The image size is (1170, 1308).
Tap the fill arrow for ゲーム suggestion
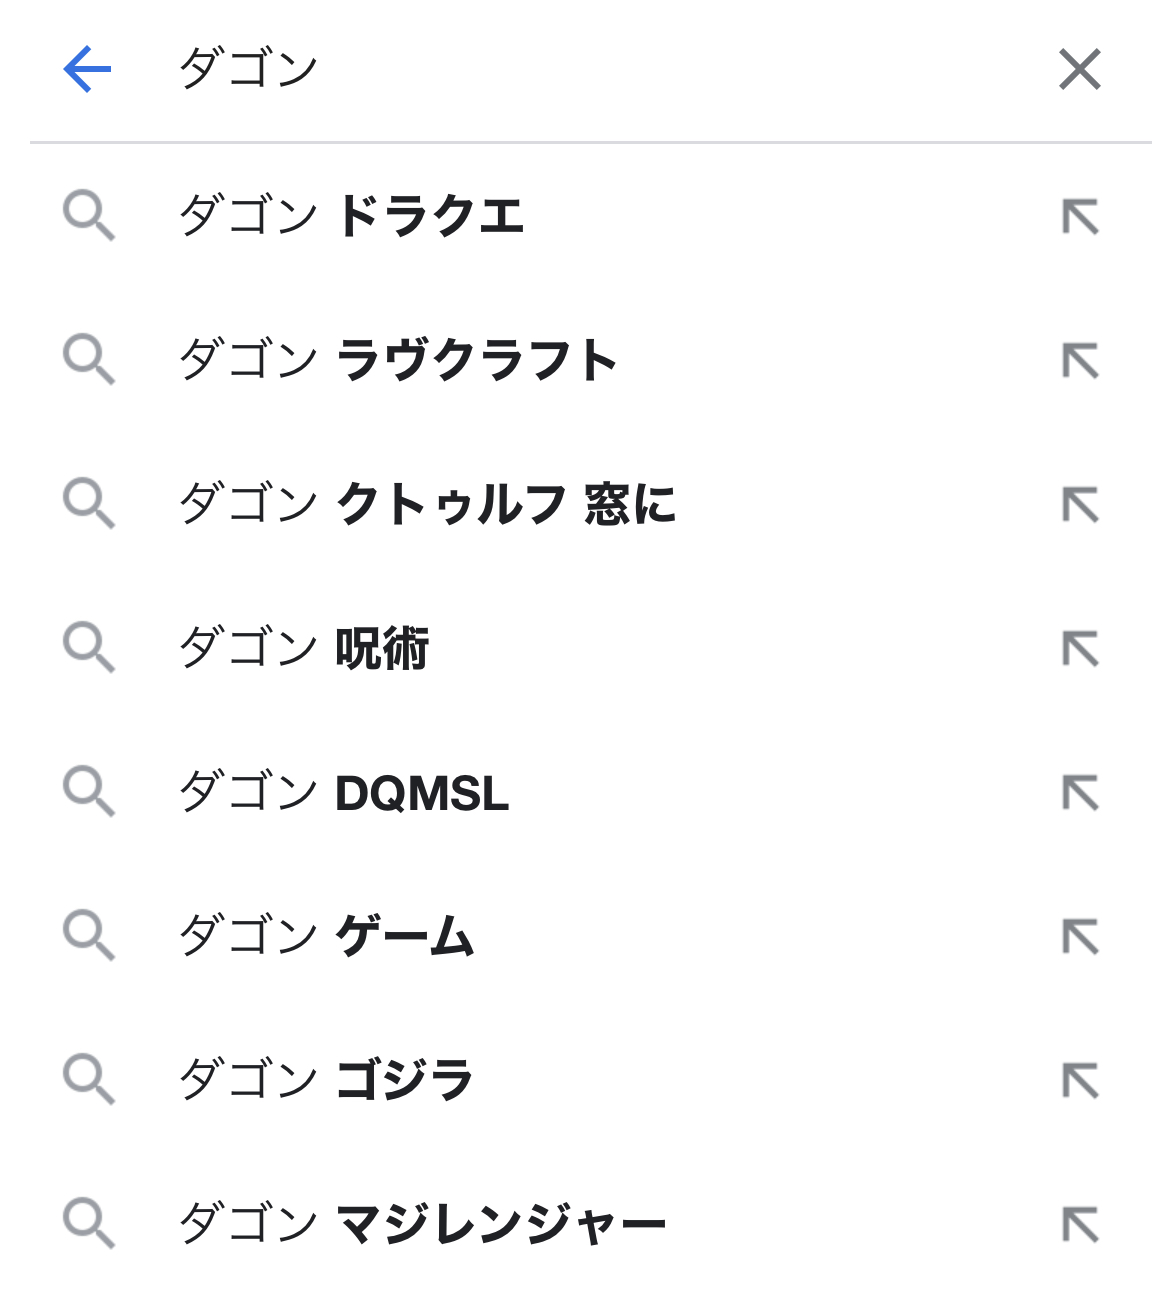coord(1080,936)
